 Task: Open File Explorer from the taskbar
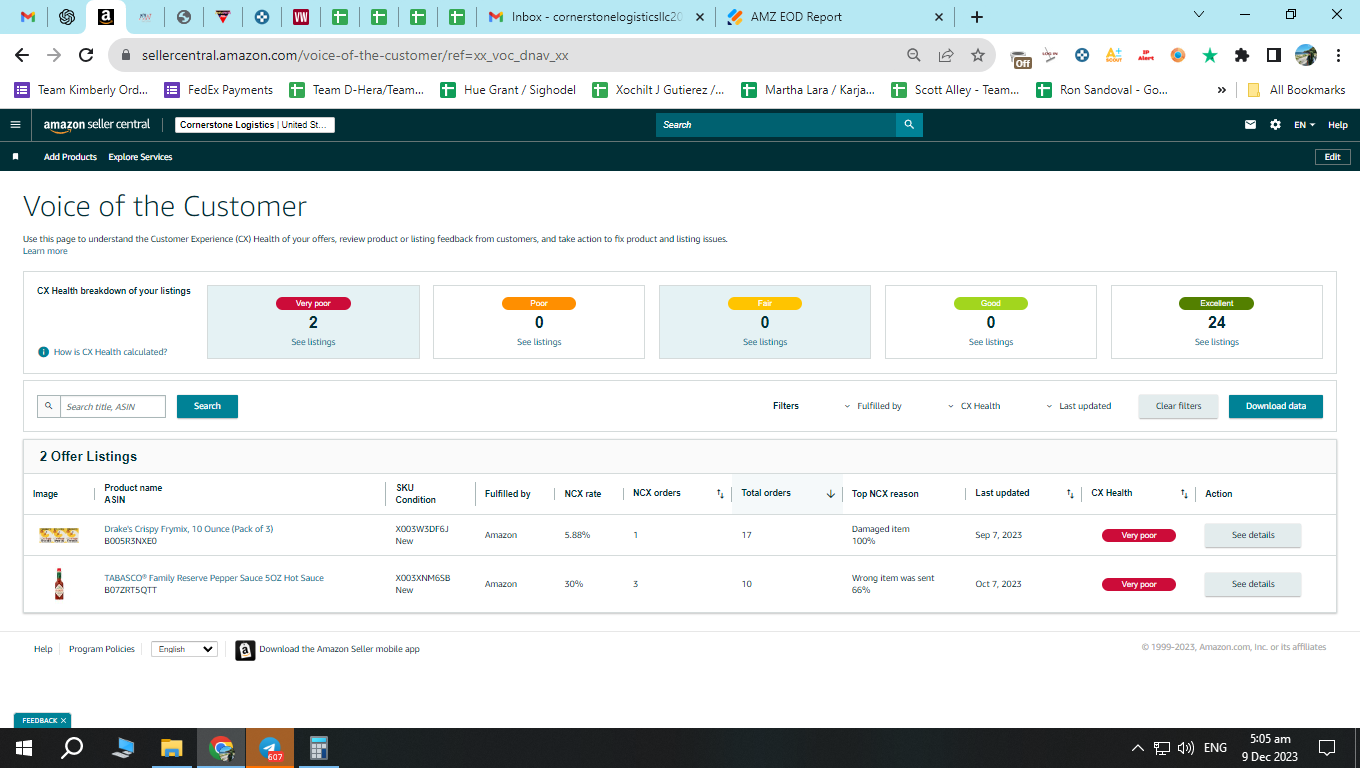tap(172, 748)
